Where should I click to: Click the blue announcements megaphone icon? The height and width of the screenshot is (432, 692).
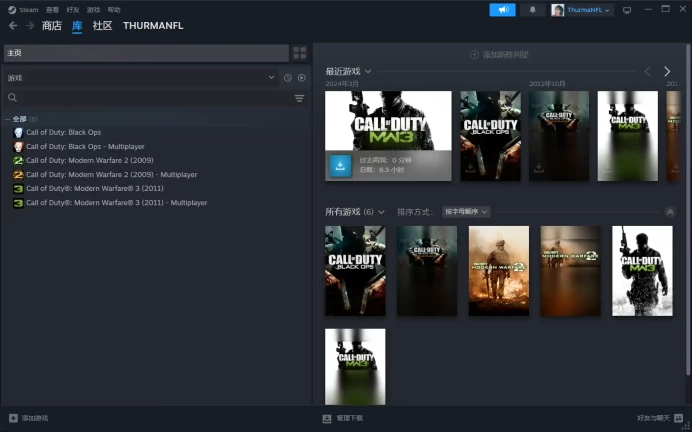(x=502, y=10)
